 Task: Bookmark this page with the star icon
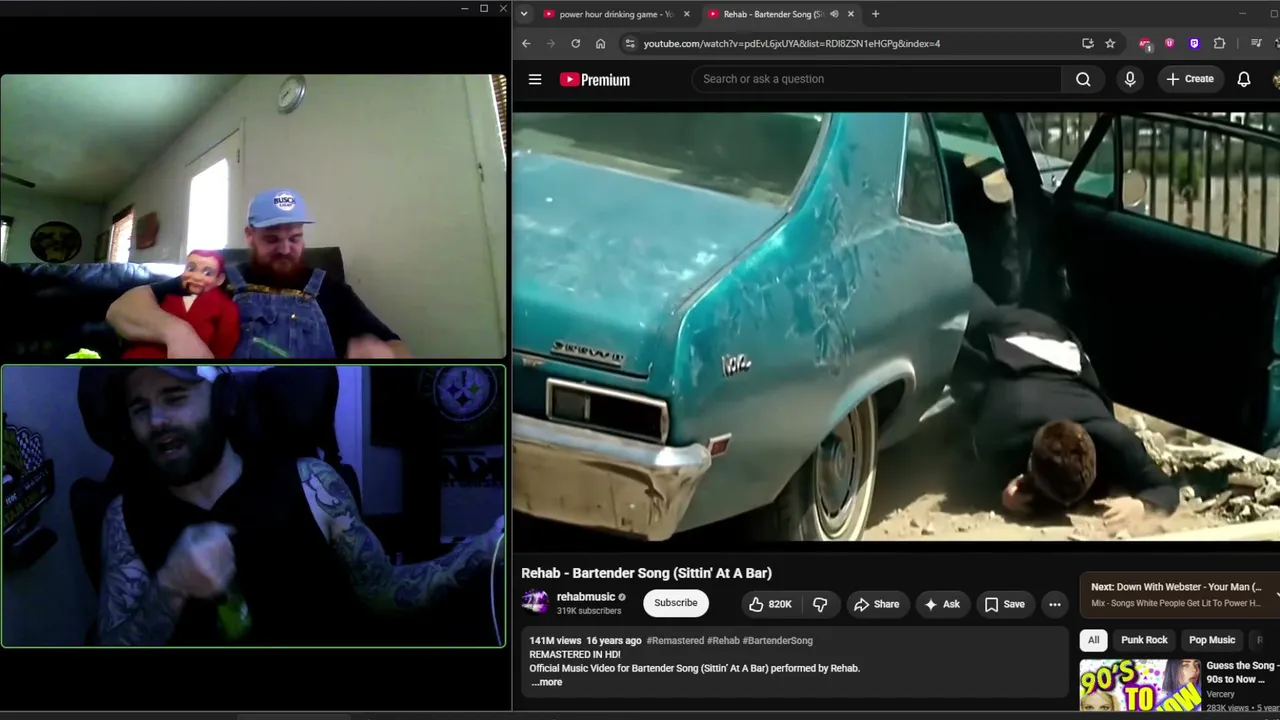point(1110,43)
